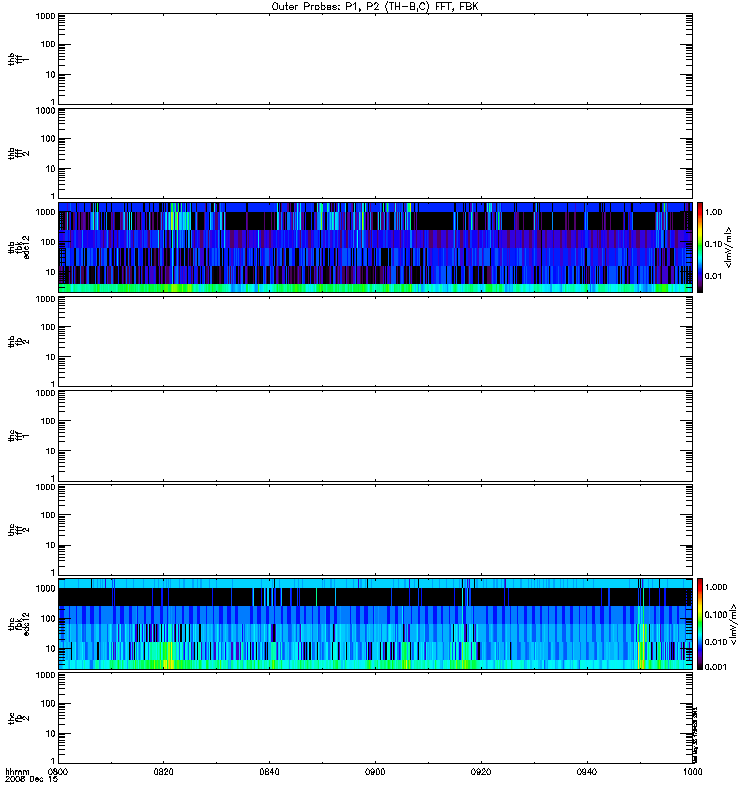Screen dimensions: 750x800
Task: Click the thc fbk edc12 color scale bar
Action: click(700, 623)
